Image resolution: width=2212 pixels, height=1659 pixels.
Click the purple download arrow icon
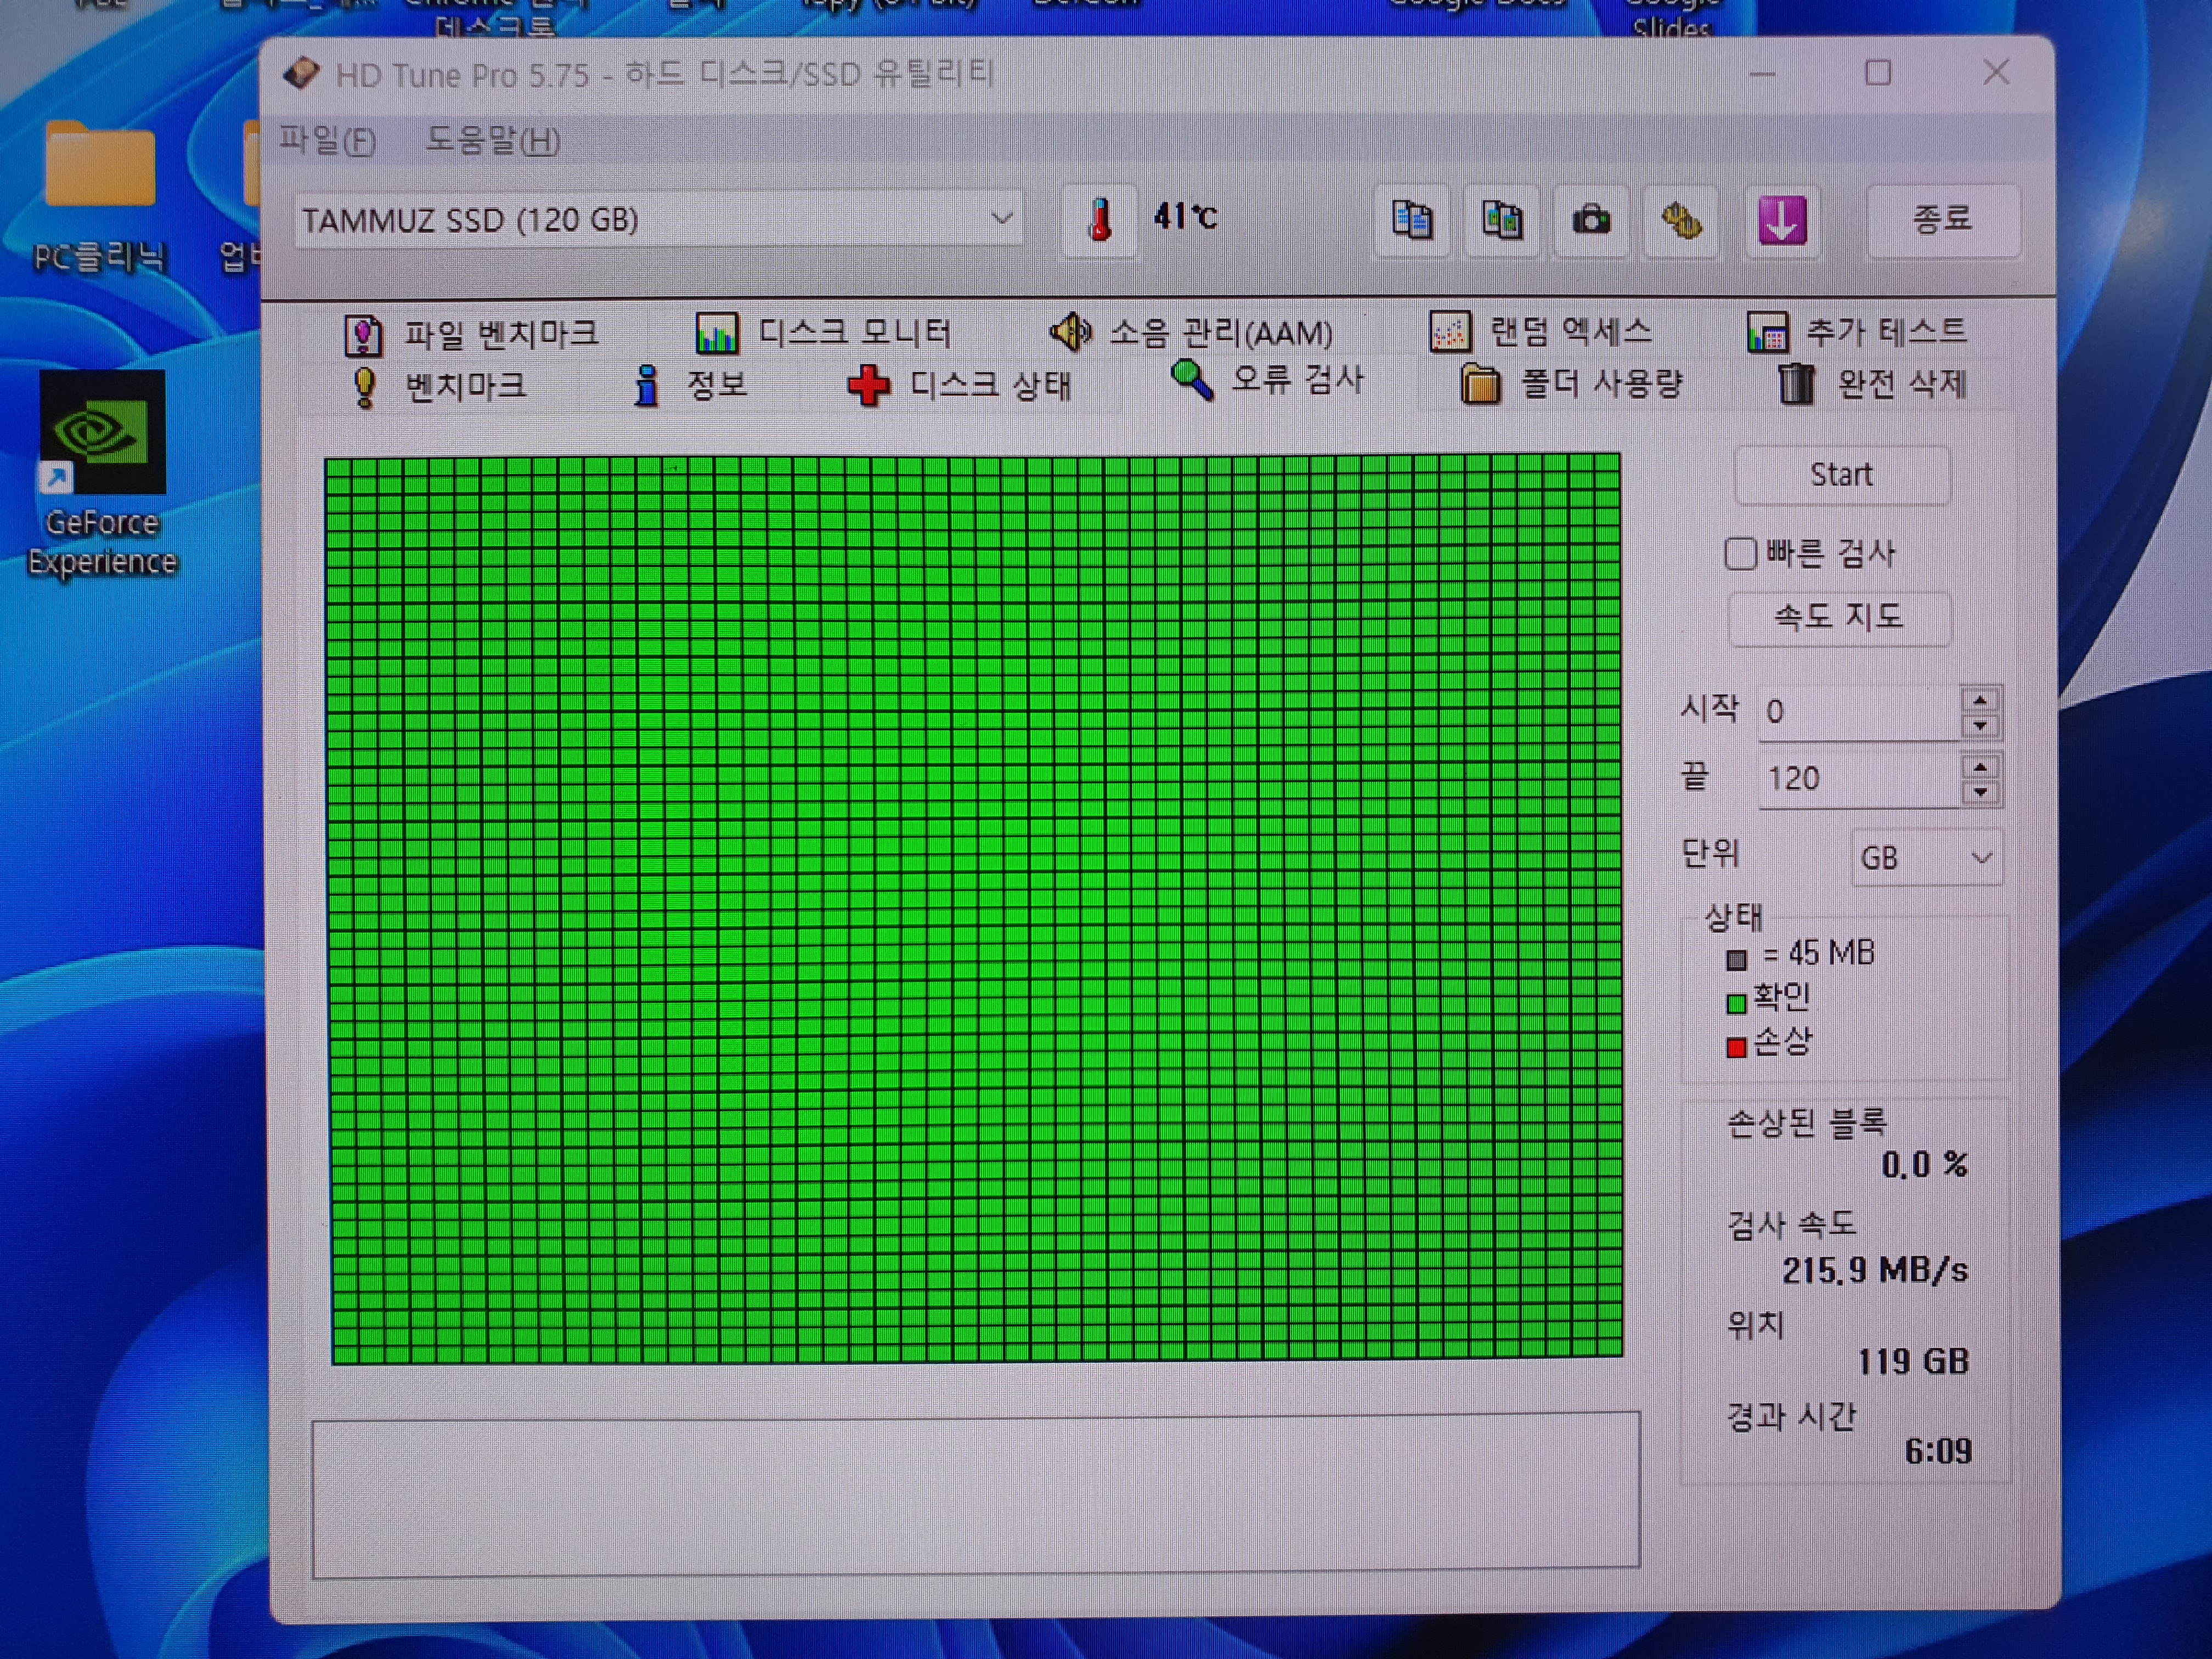pos(1781,220)
